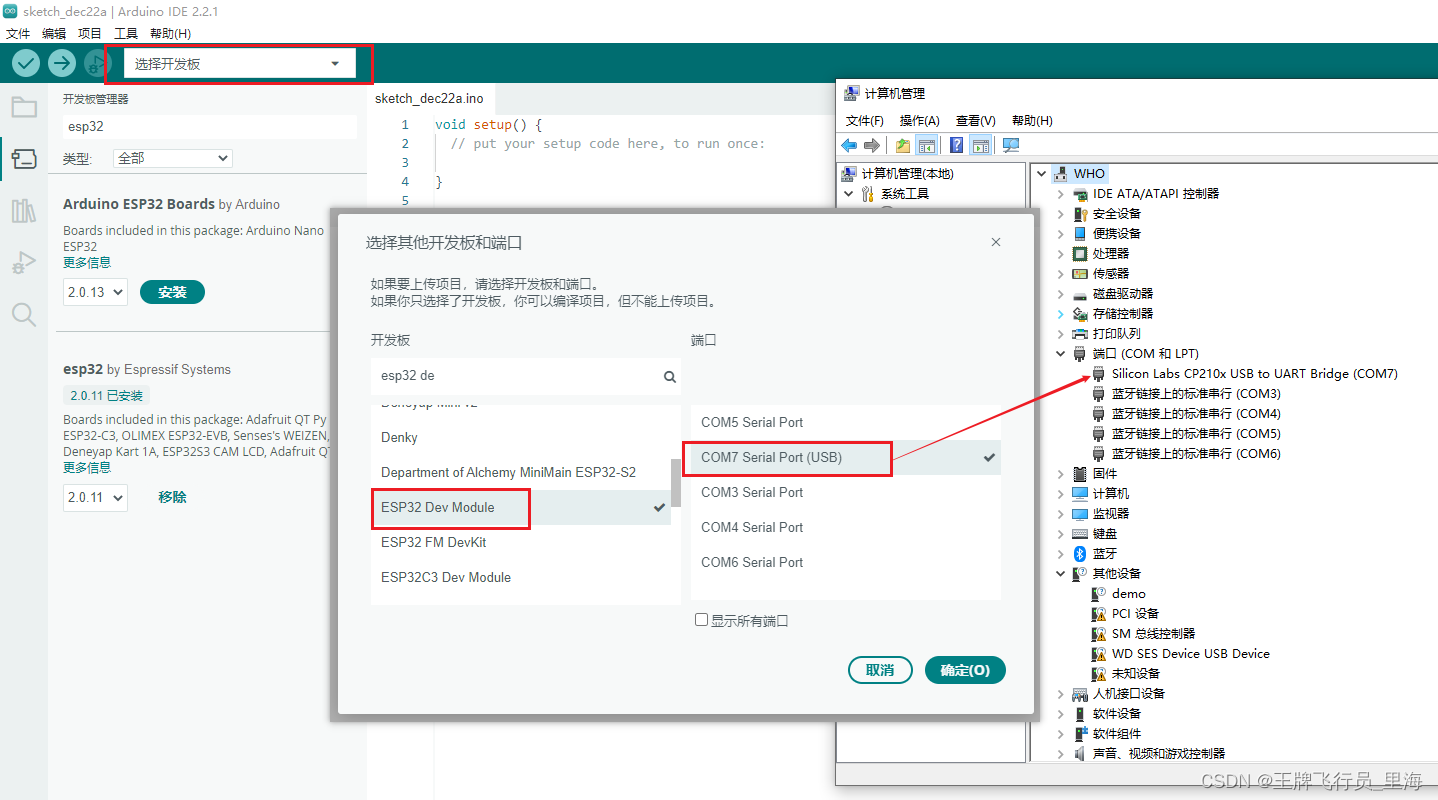This screenshot has width=1438, height=800.
Task: Click the Help icon in Computer Management toolbar
Action: click(x=957, y=146)
